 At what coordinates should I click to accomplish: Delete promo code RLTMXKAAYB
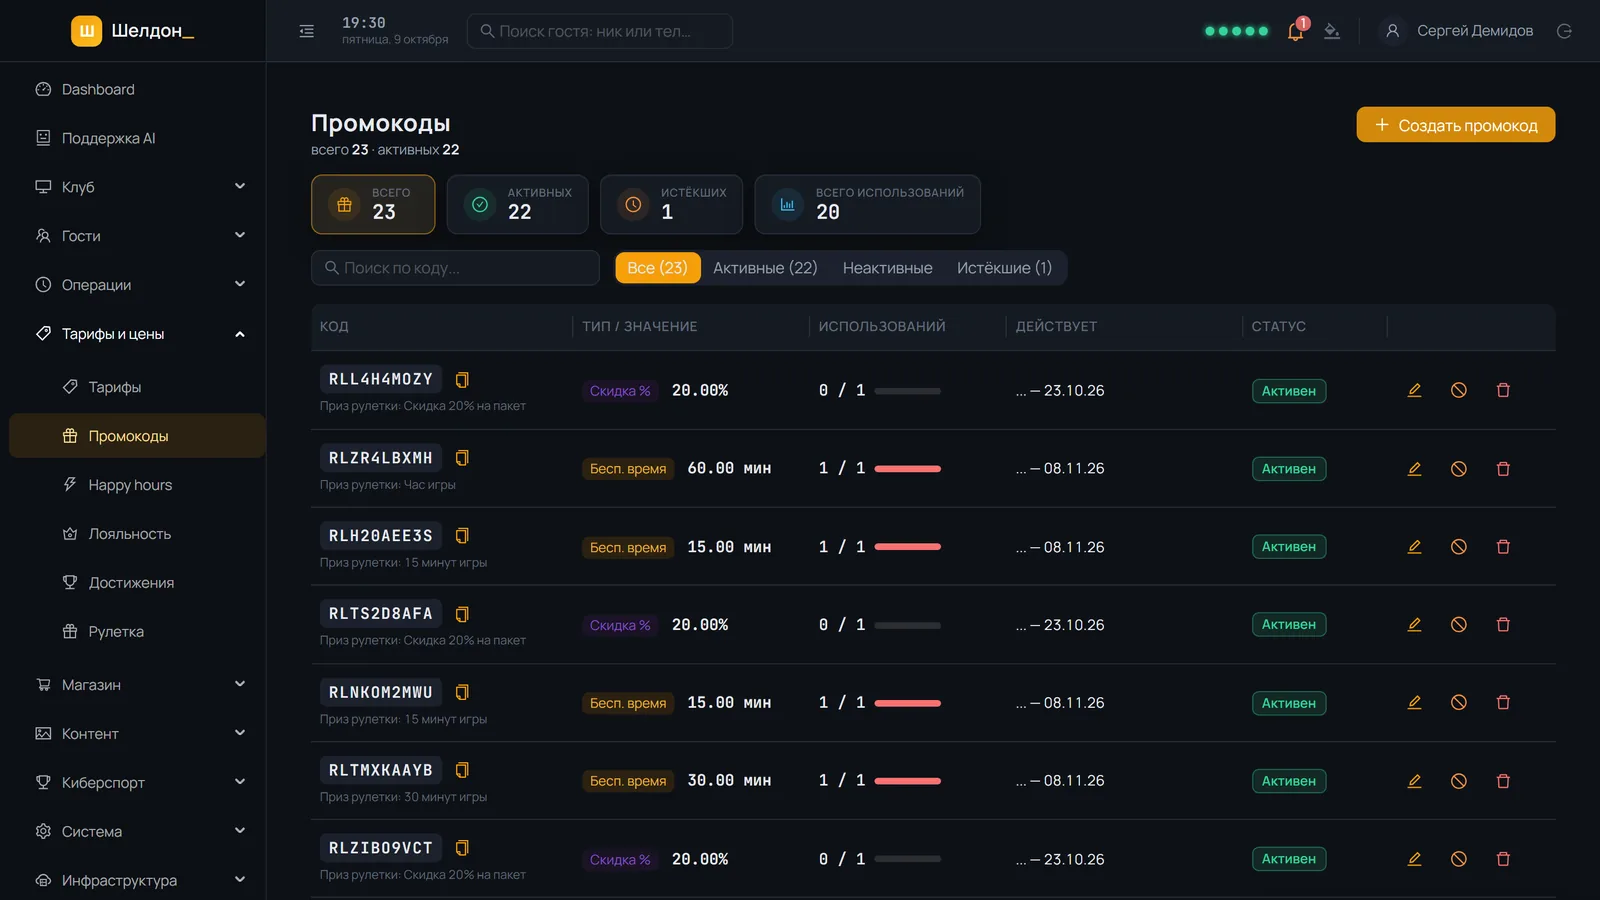1503,781
